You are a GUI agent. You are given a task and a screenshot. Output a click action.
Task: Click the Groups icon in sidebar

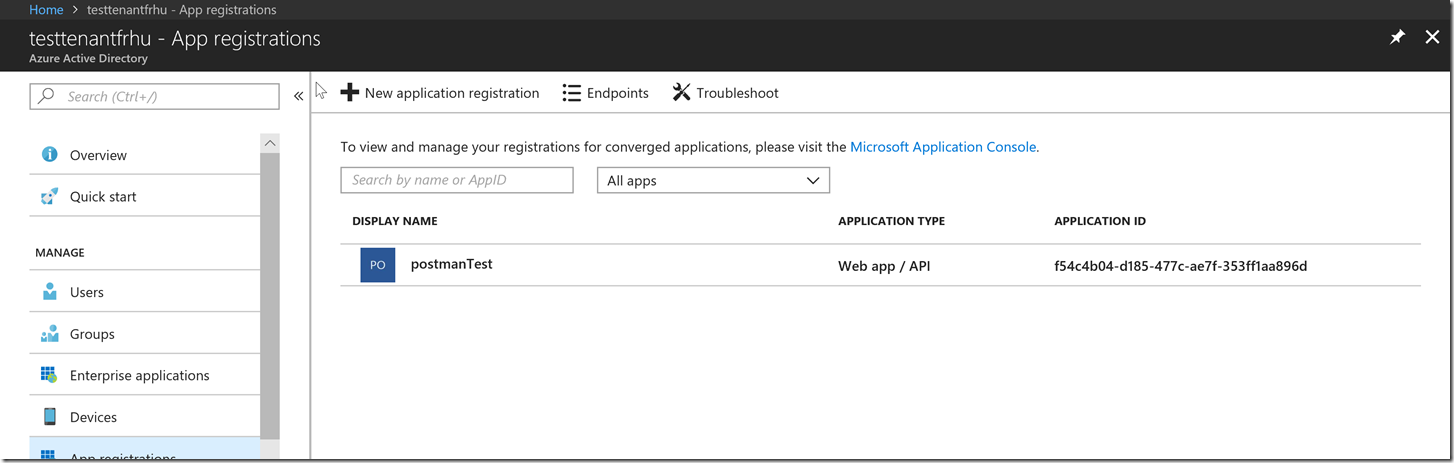click(49, 334)
